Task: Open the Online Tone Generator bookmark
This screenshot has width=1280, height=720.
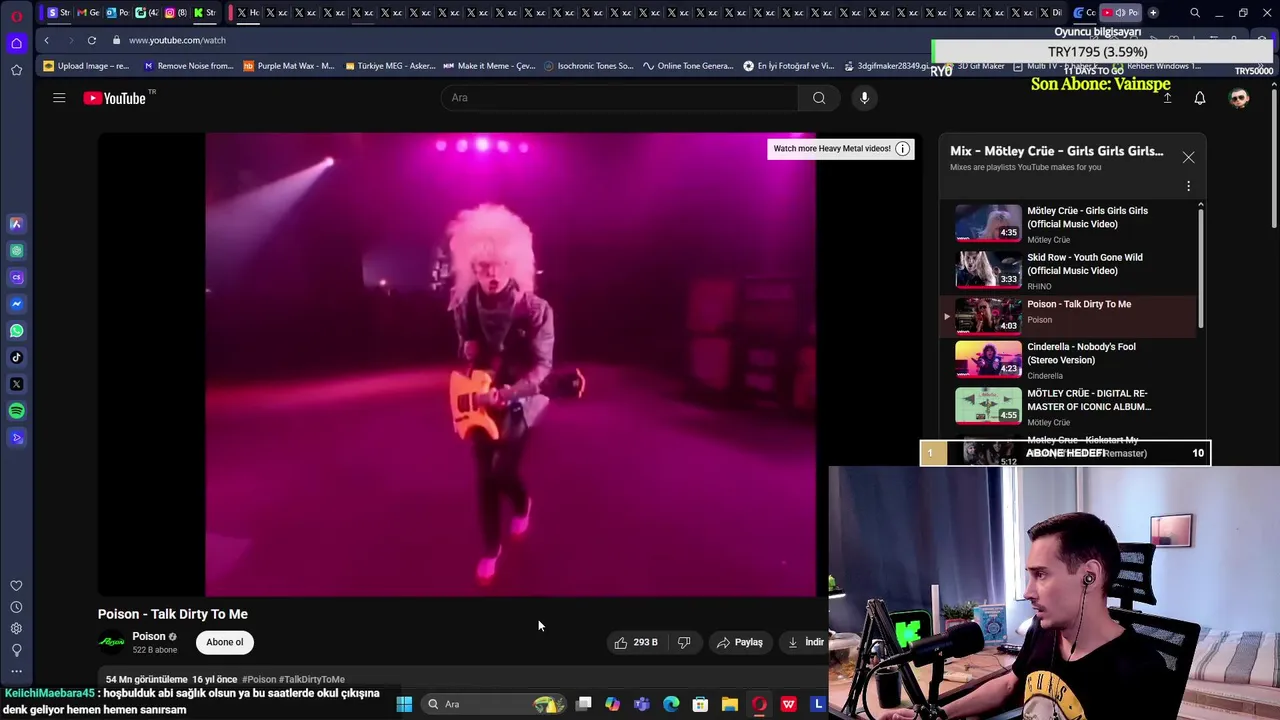Action: point(689,66)
